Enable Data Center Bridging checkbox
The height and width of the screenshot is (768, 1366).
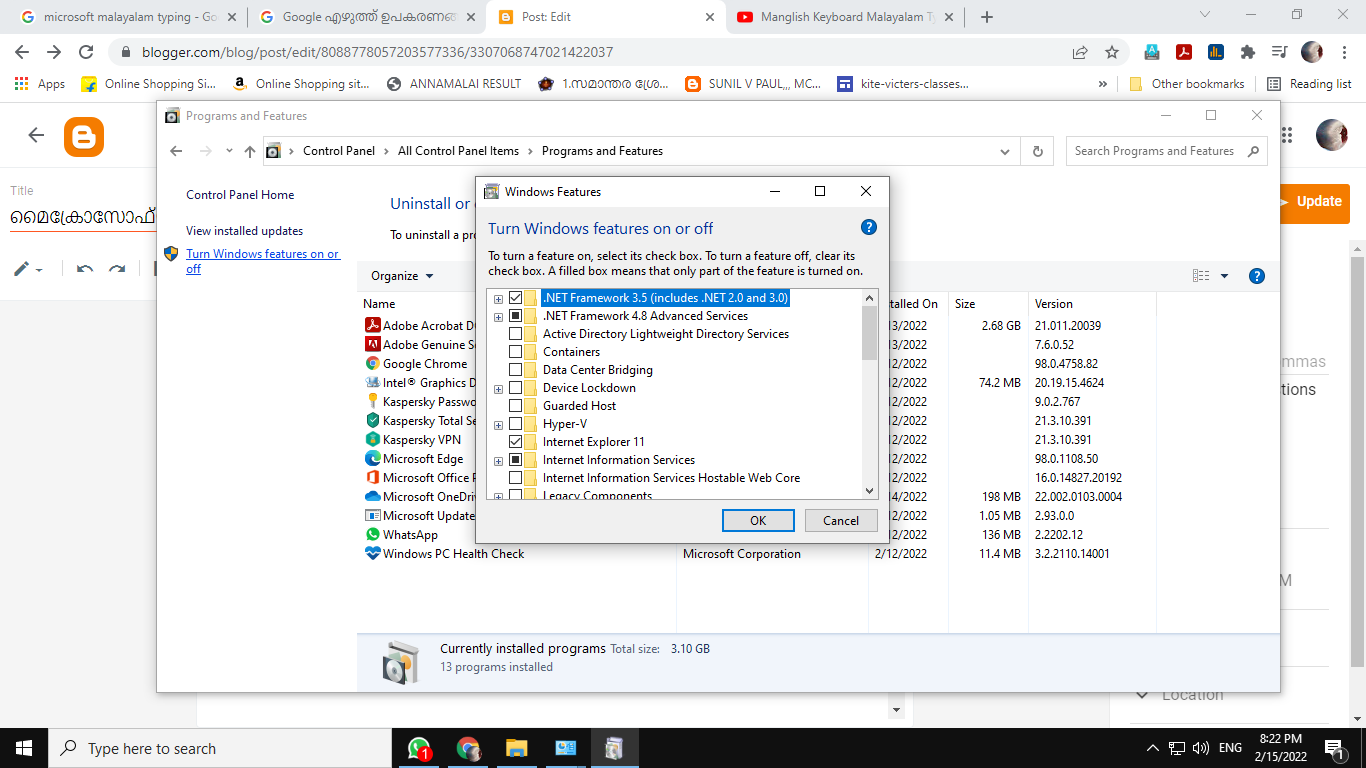(515, 370)
